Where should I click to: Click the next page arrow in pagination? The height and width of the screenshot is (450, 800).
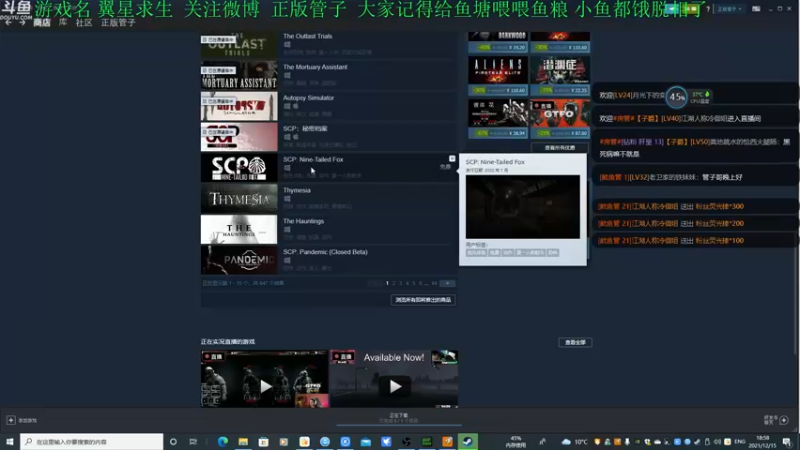click(447, 283)
